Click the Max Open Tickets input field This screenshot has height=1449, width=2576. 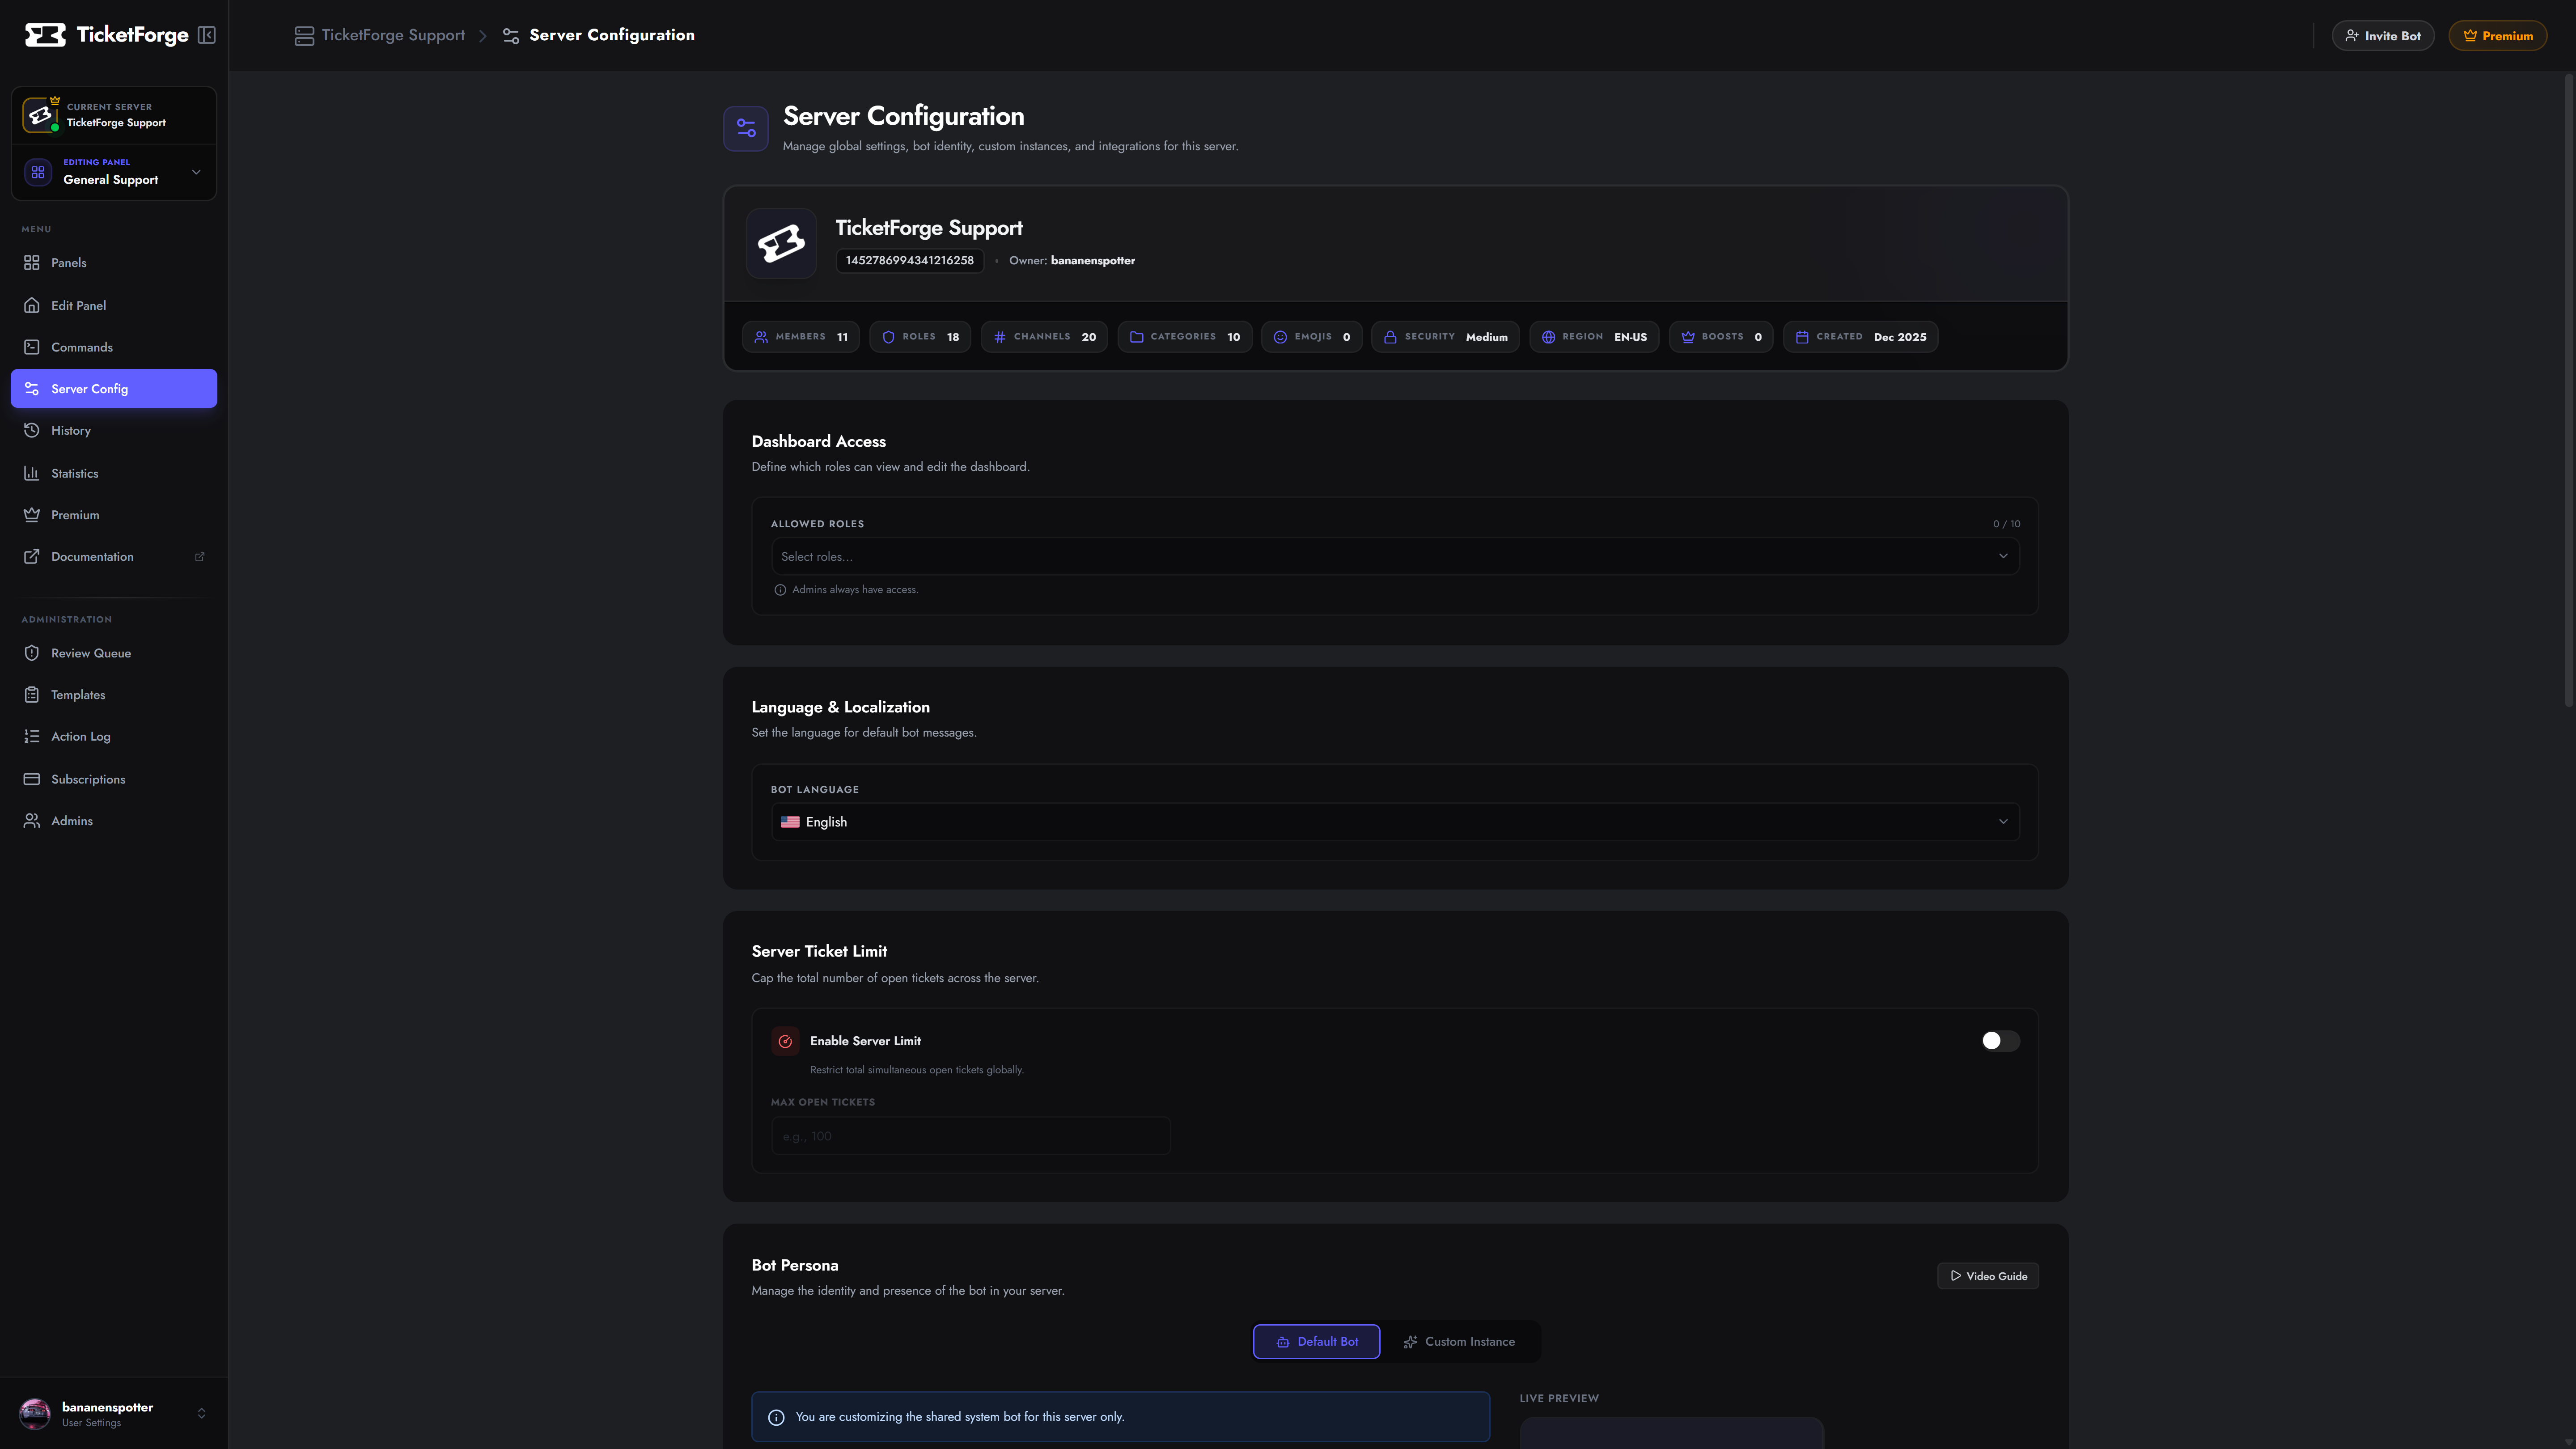click(x=970, y=1136)
